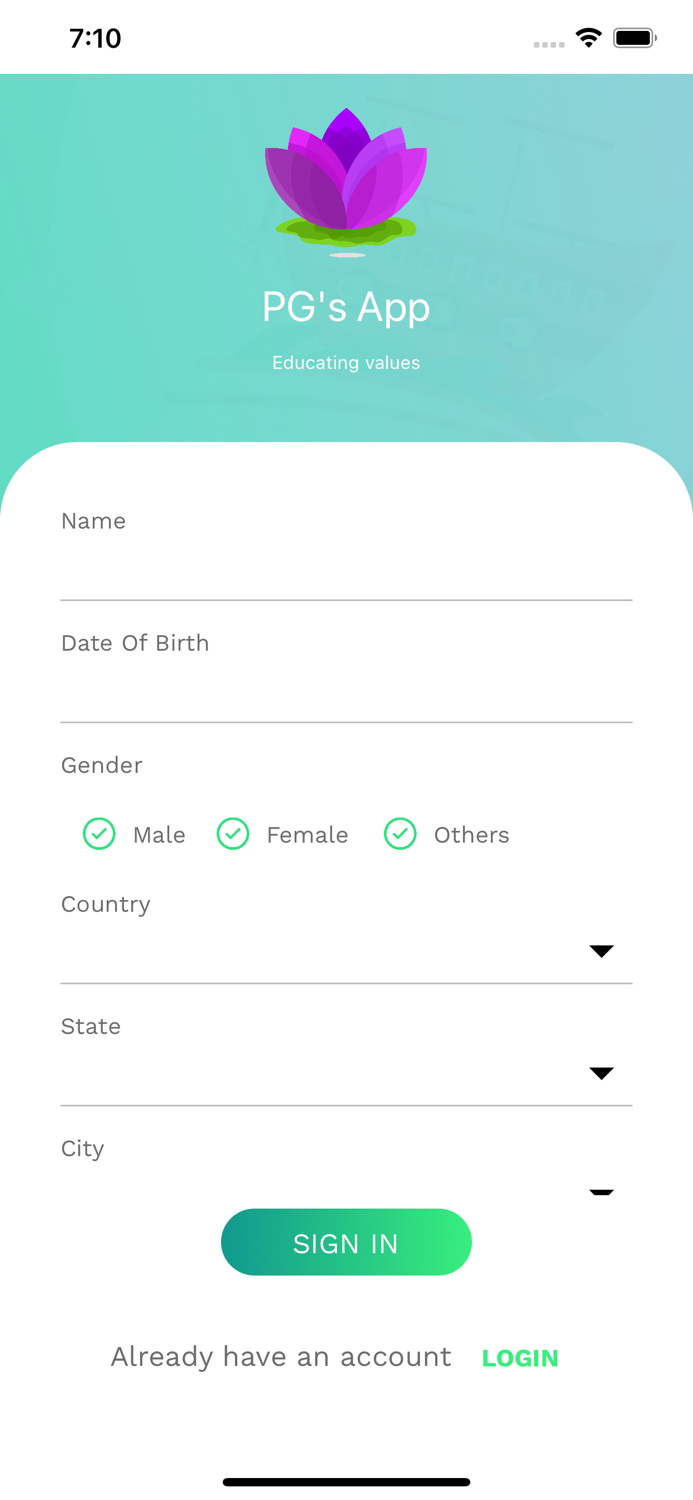The image size is (693, 1500).
Task: Tap the Date Of Birth field
Action: pos(346,690)
